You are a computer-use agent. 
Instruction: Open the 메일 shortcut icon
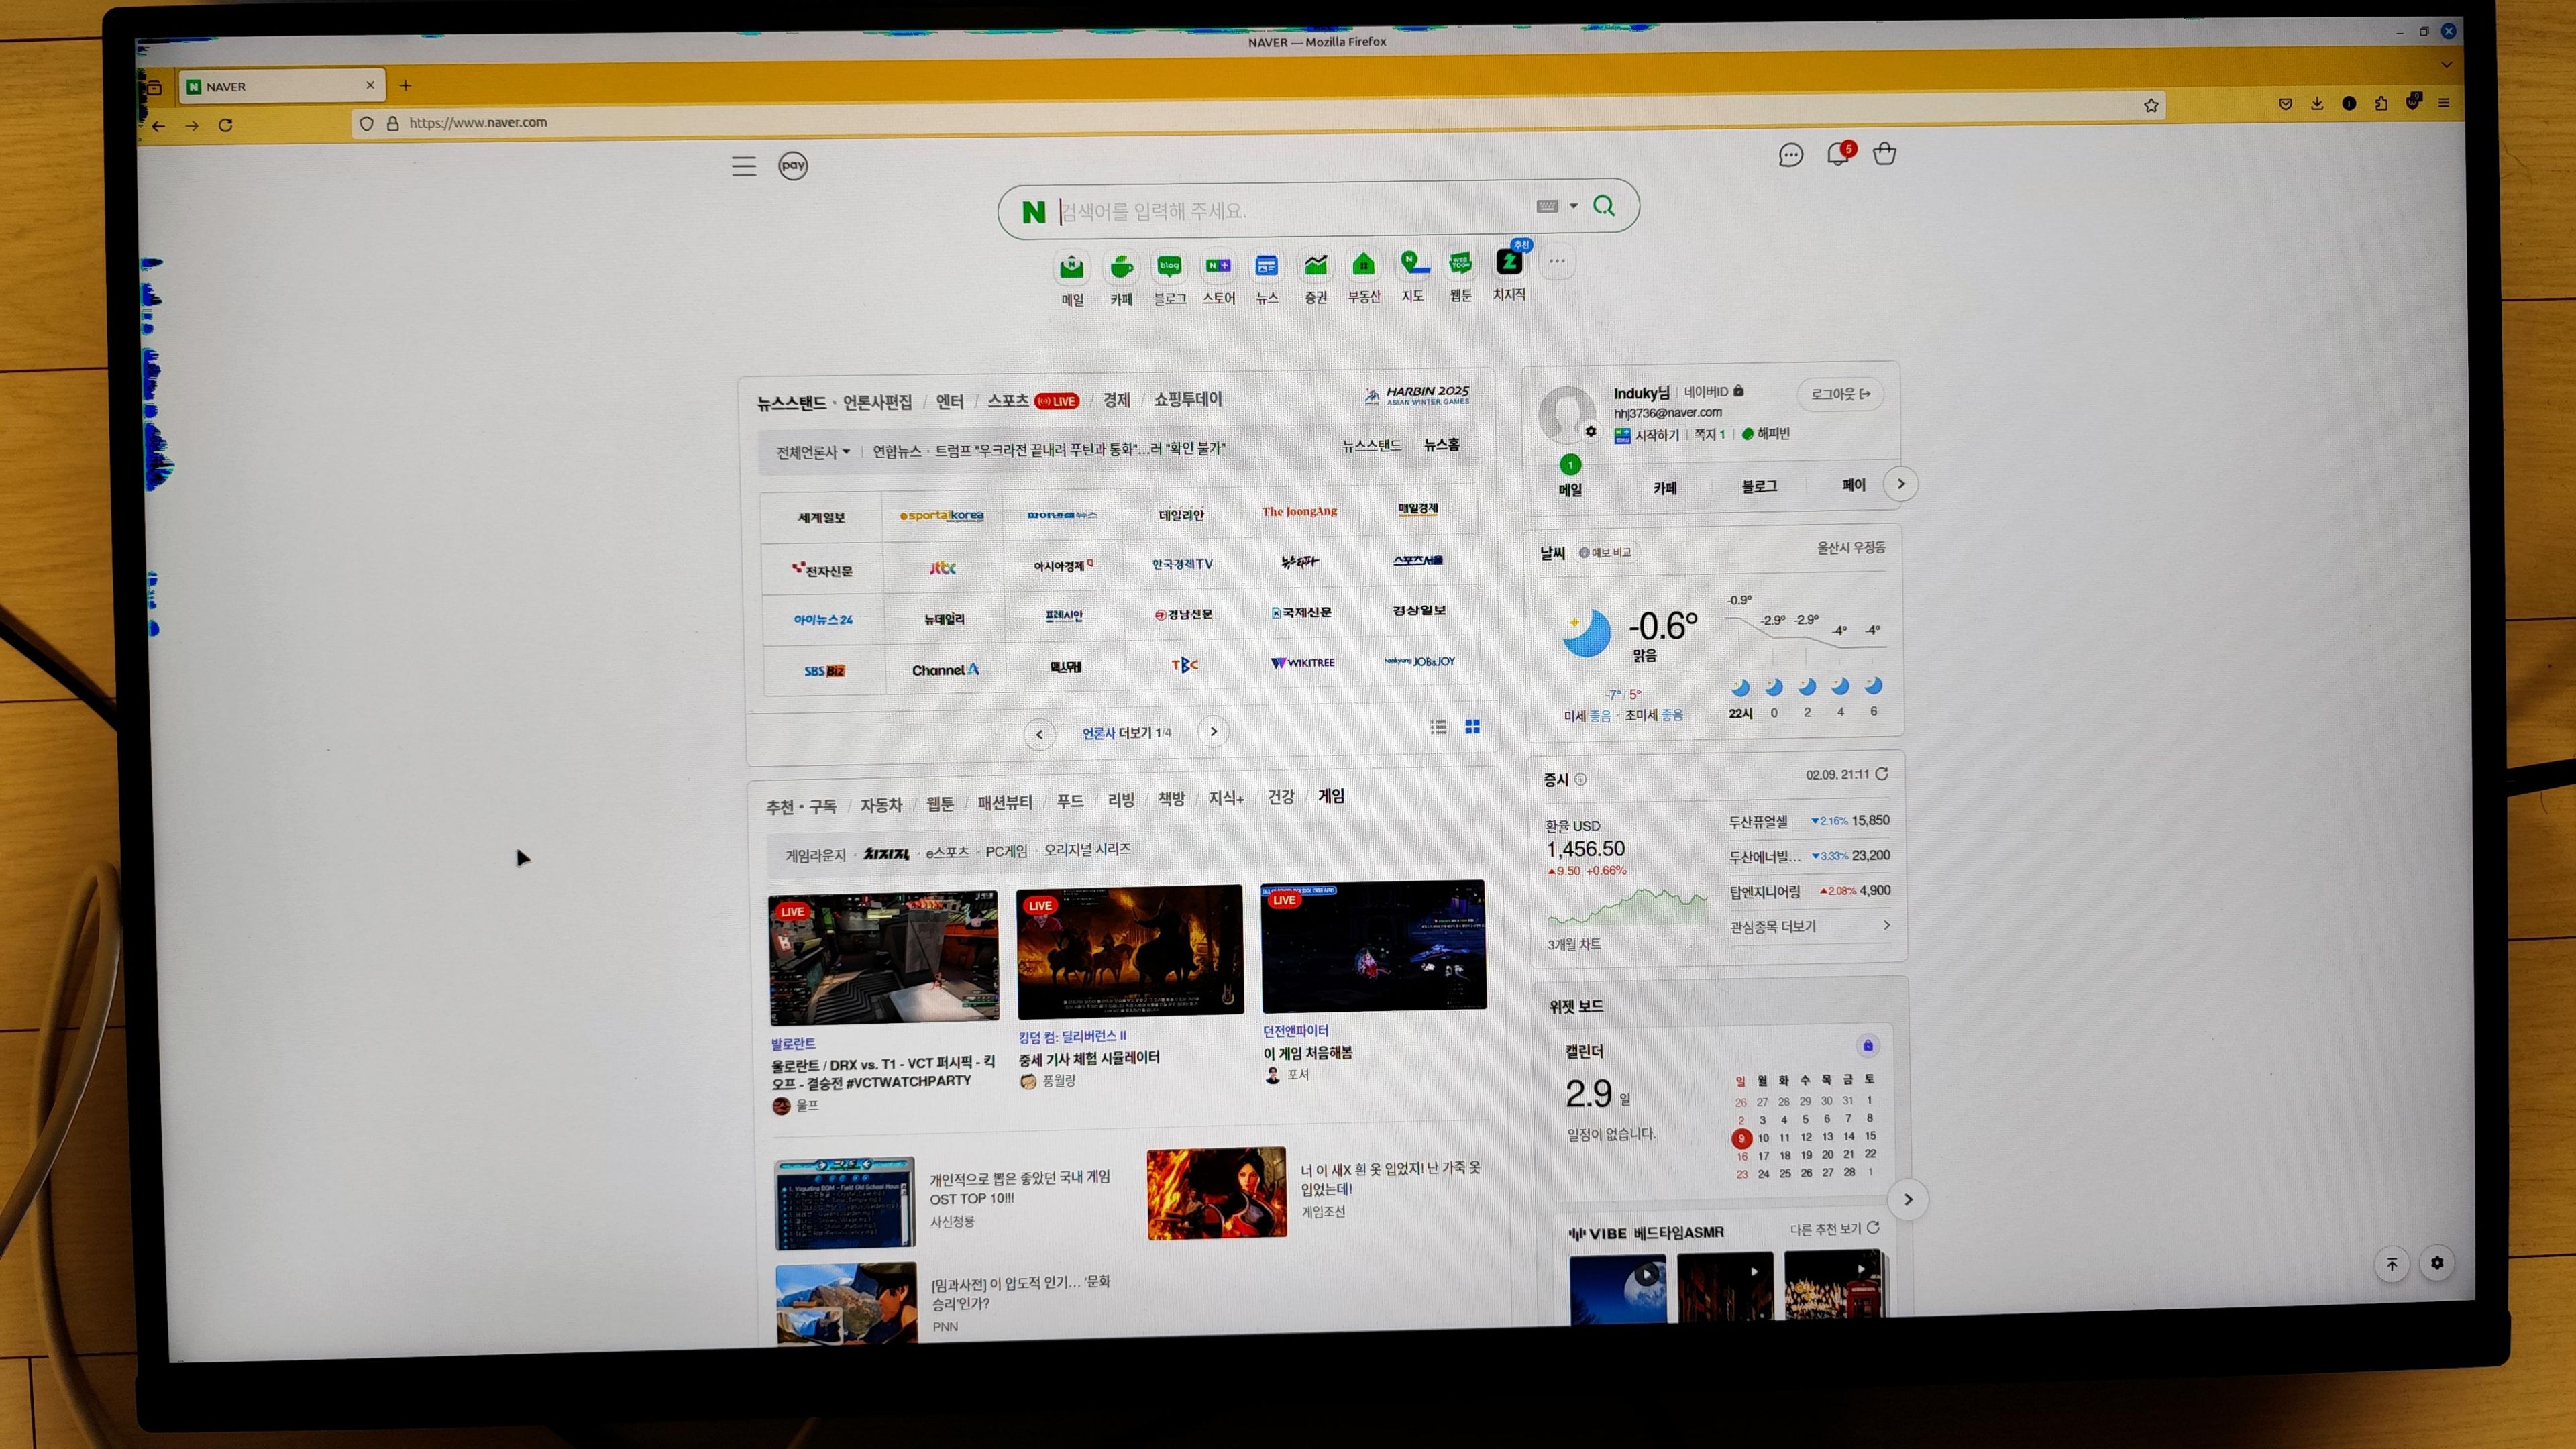point(1072,267)
